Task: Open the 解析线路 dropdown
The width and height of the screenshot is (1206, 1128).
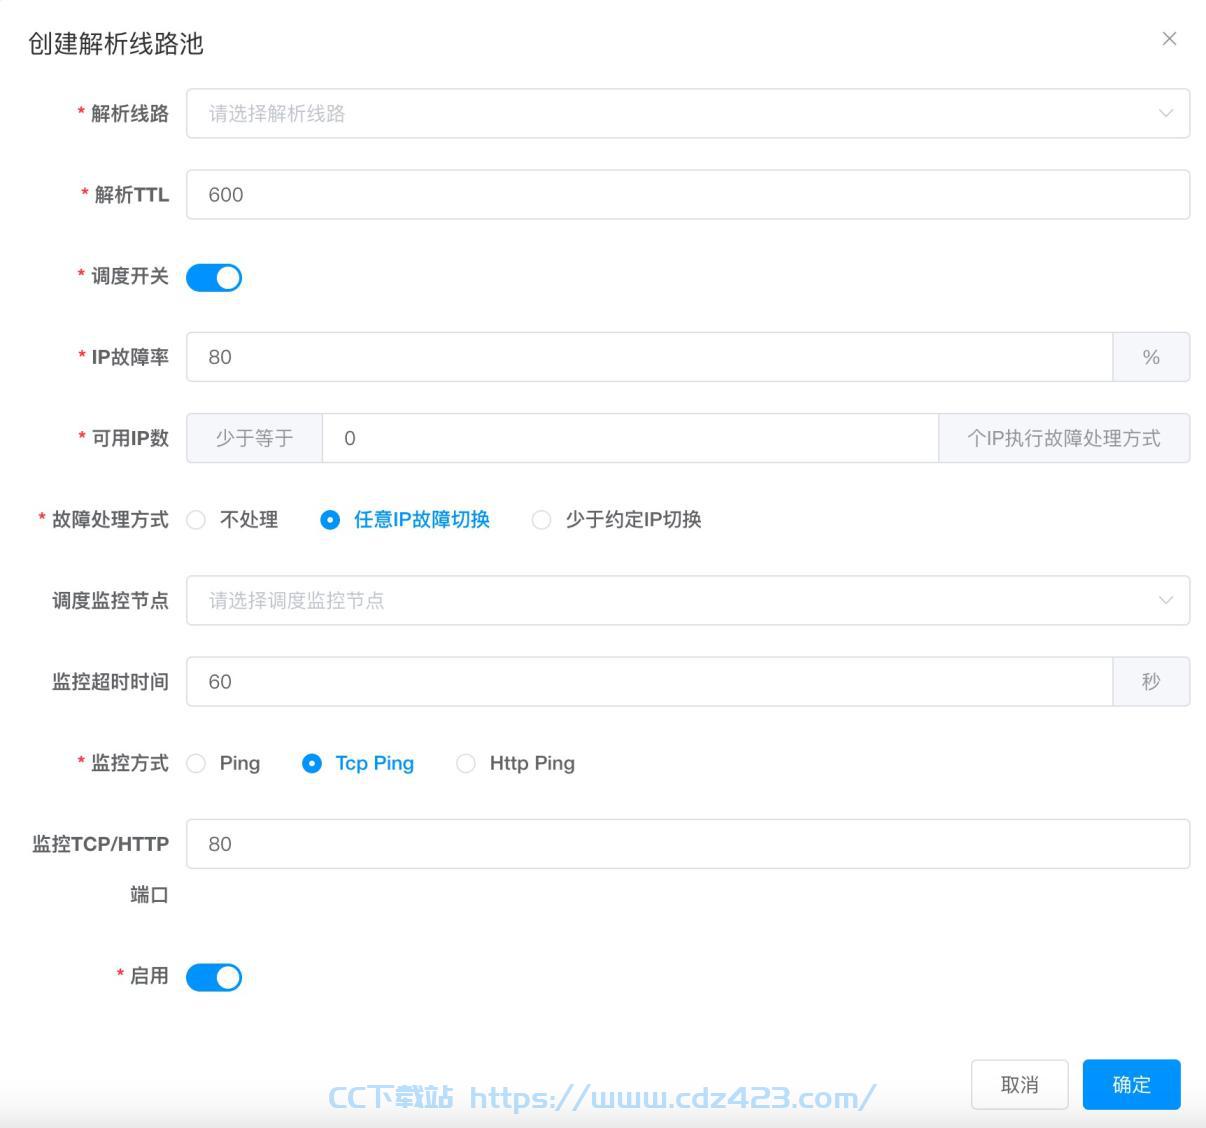Action: tap(688, 113)
